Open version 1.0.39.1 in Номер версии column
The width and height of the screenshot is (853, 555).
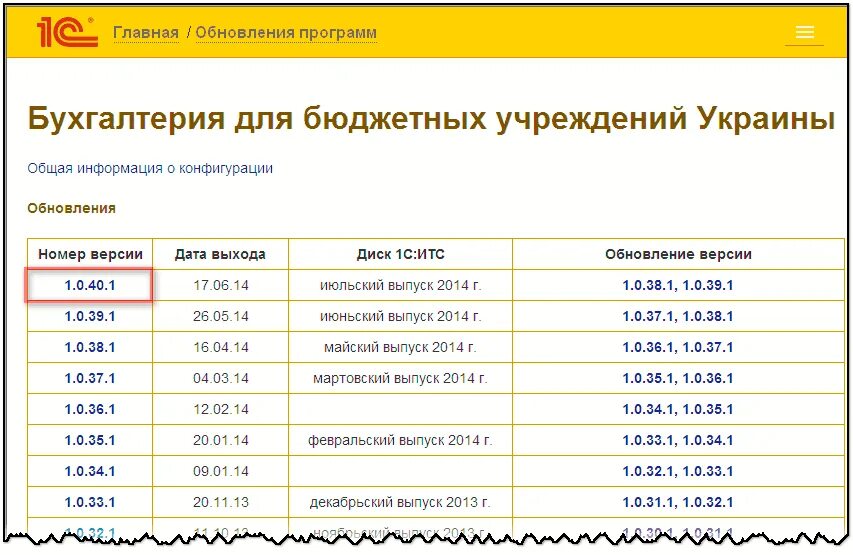coord(90,316)
